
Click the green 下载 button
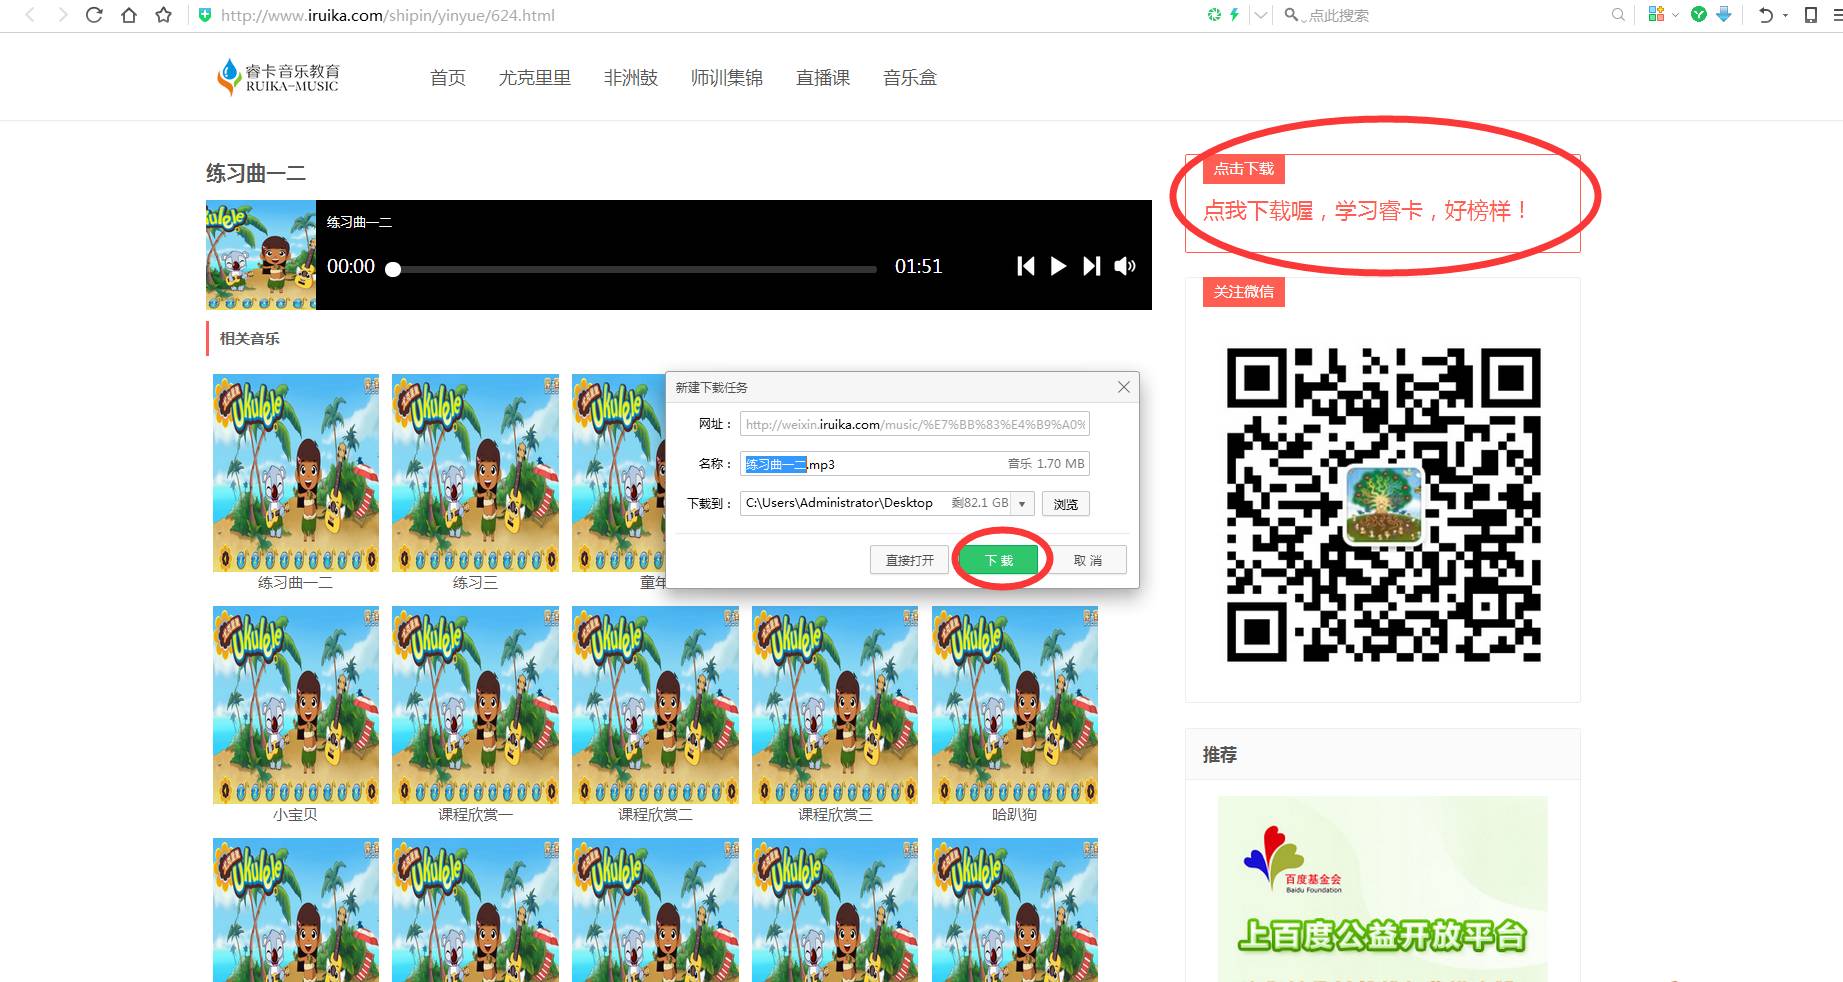tap(999, 560)
